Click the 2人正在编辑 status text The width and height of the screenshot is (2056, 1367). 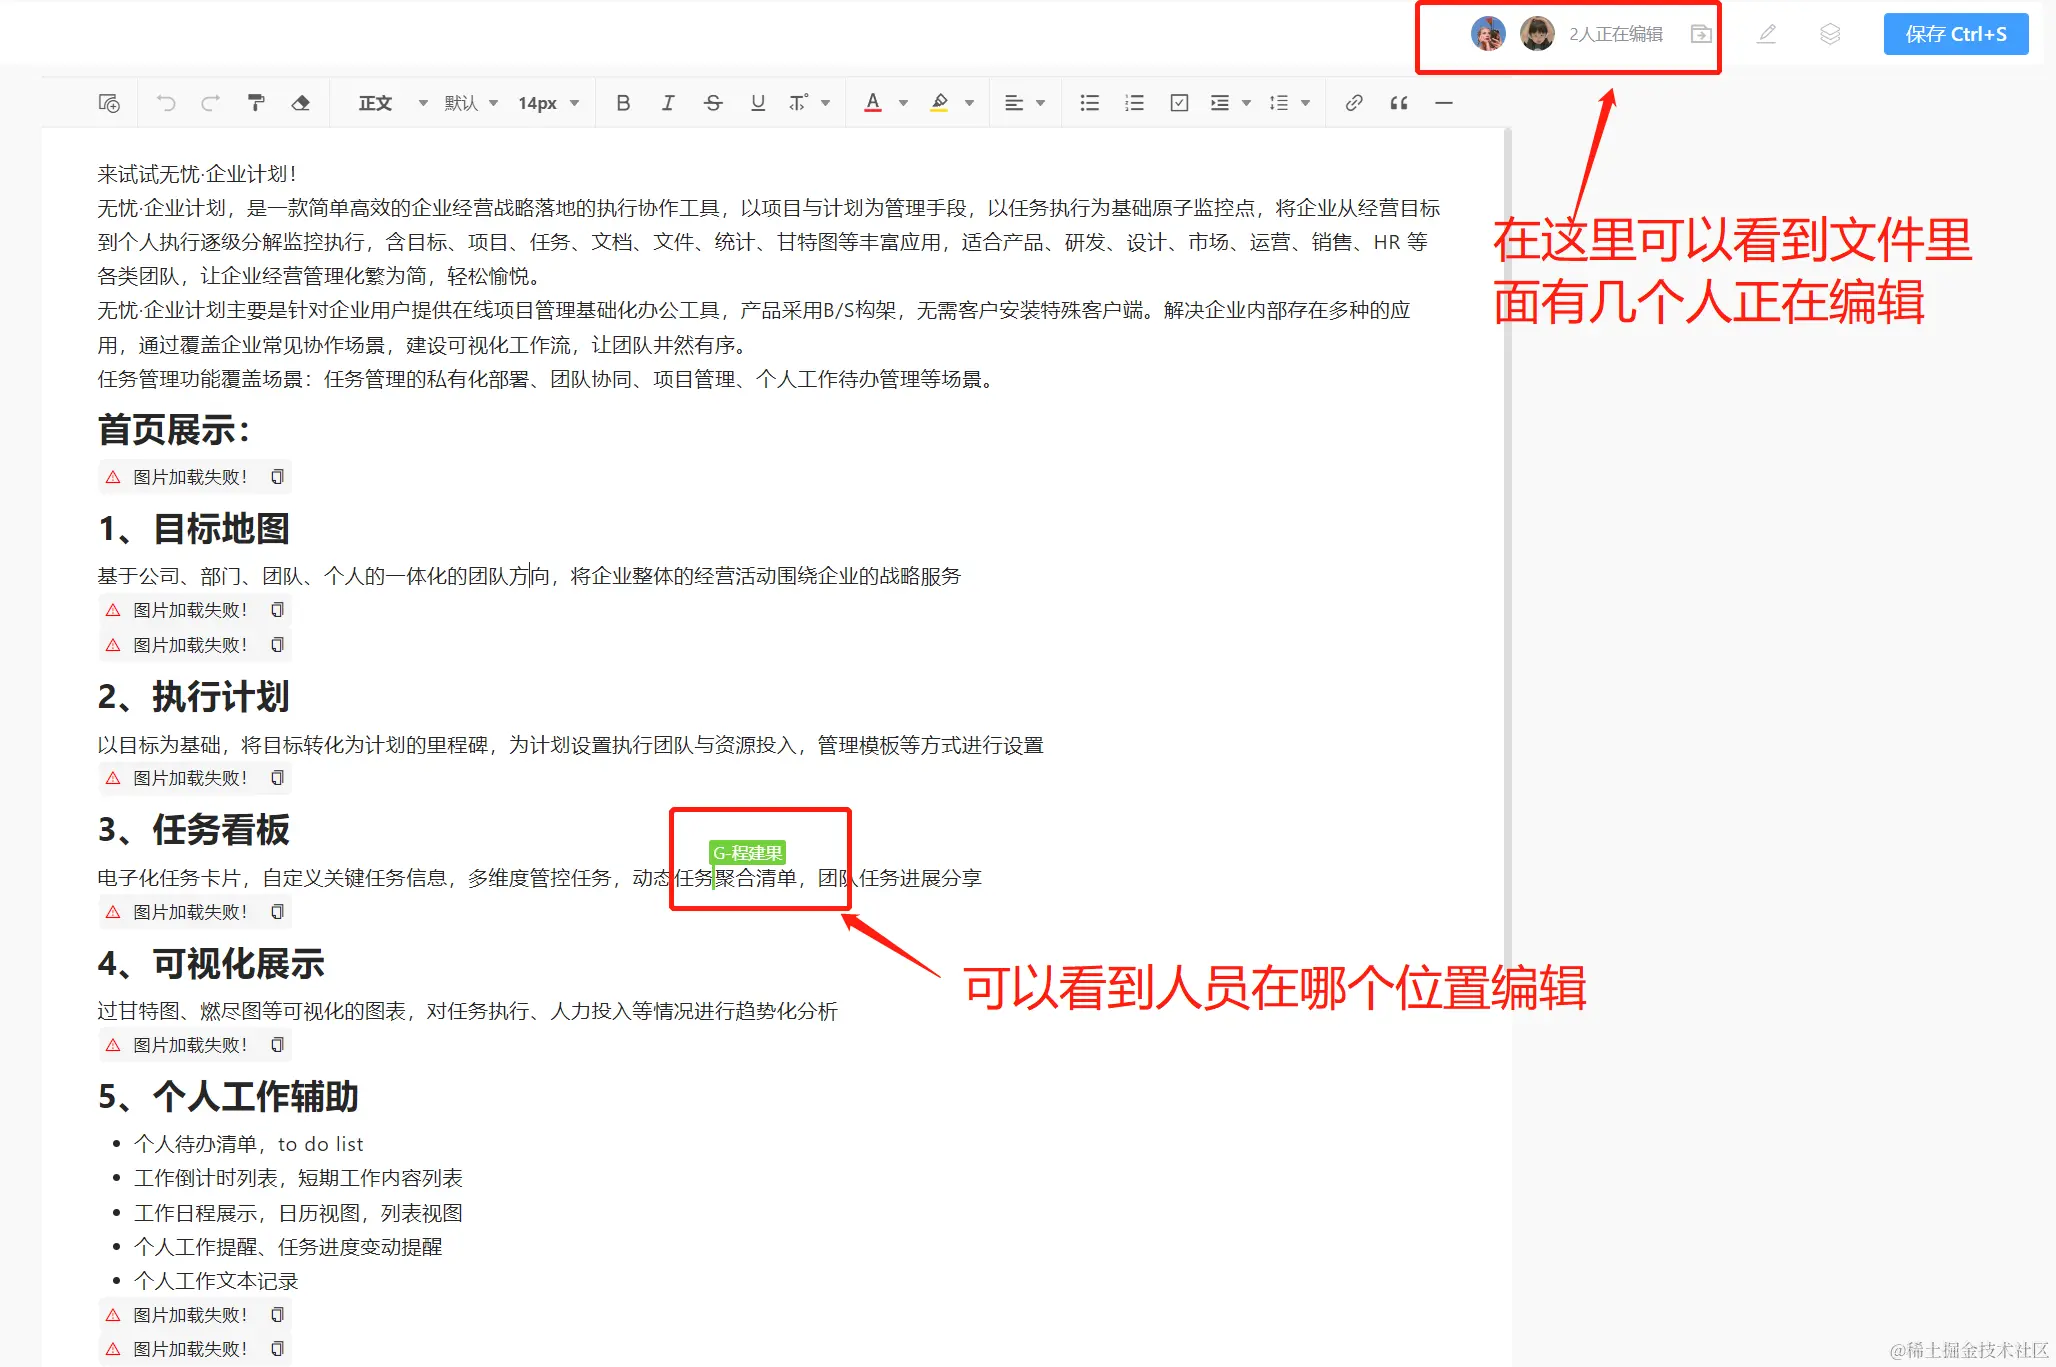click(x=1616, y=34)
